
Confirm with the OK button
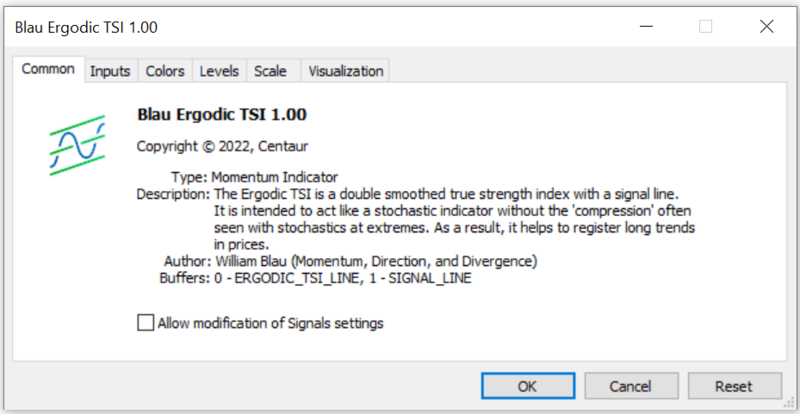[x=526, y=386]
